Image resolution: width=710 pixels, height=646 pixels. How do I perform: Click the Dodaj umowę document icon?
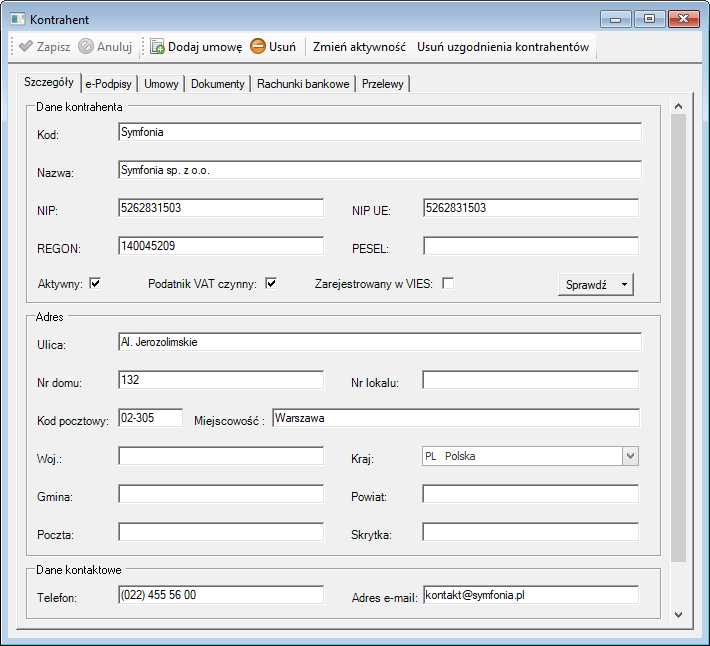click(x=157, y=46)
